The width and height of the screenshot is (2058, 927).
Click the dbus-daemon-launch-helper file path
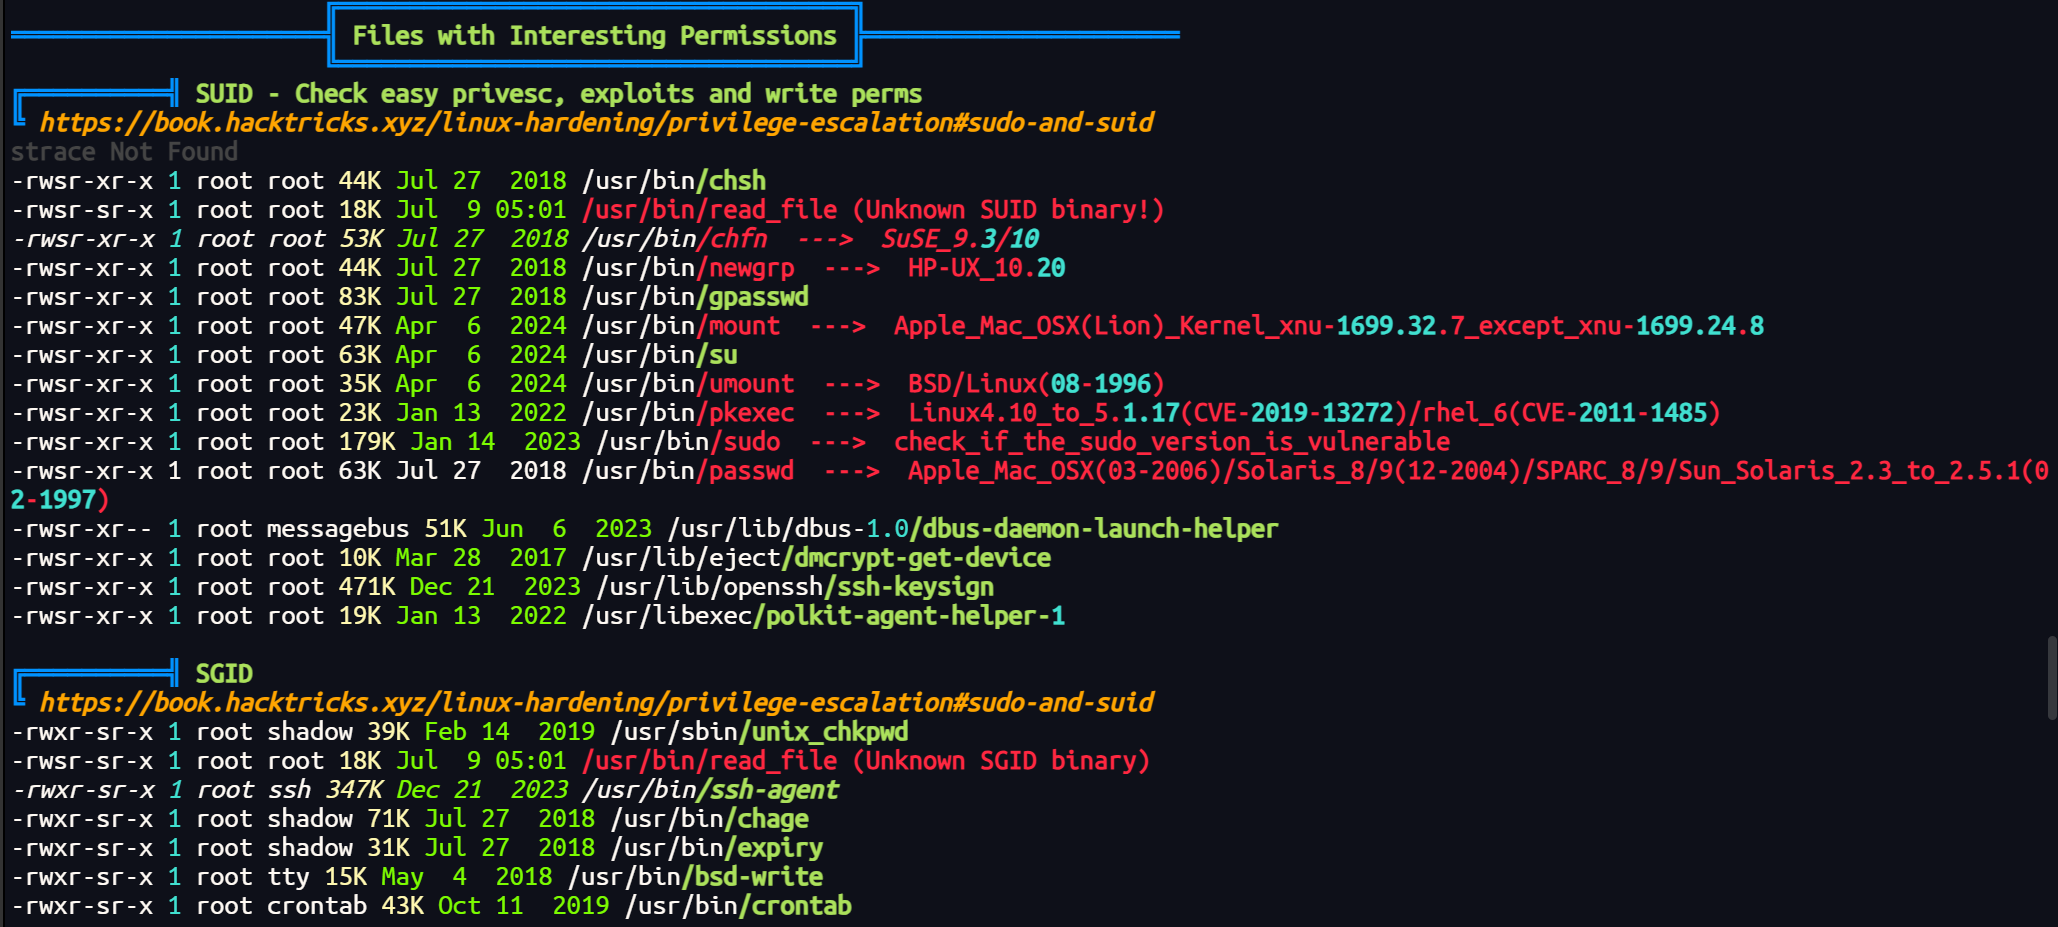tap(972, 529)
